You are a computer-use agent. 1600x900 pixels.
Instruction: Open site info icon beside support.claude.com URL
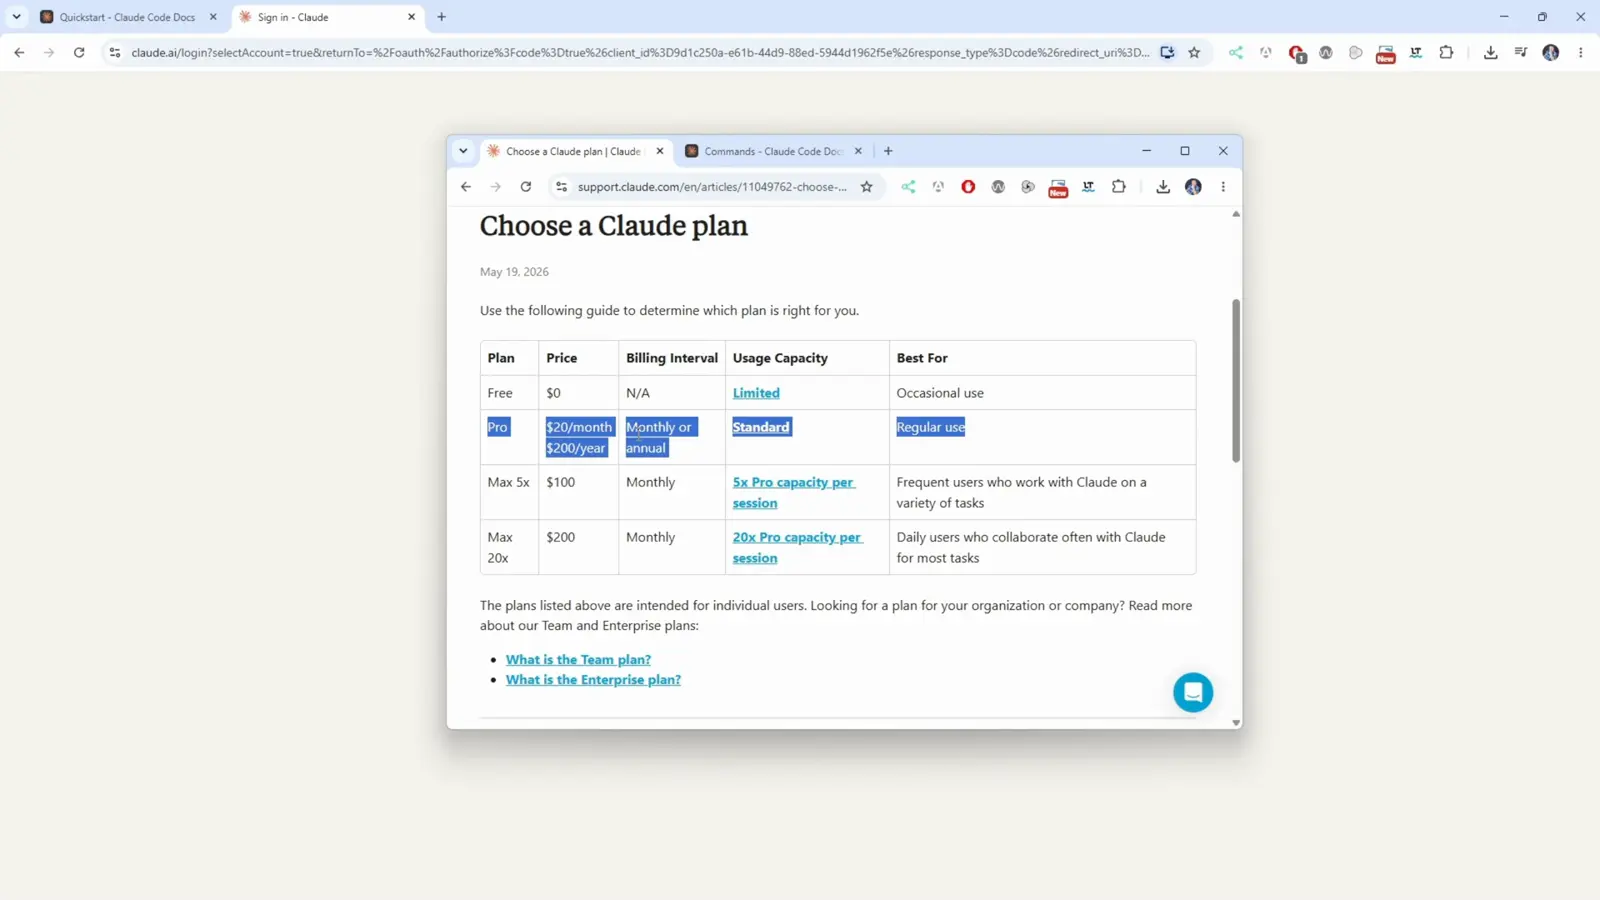point(562,187)
